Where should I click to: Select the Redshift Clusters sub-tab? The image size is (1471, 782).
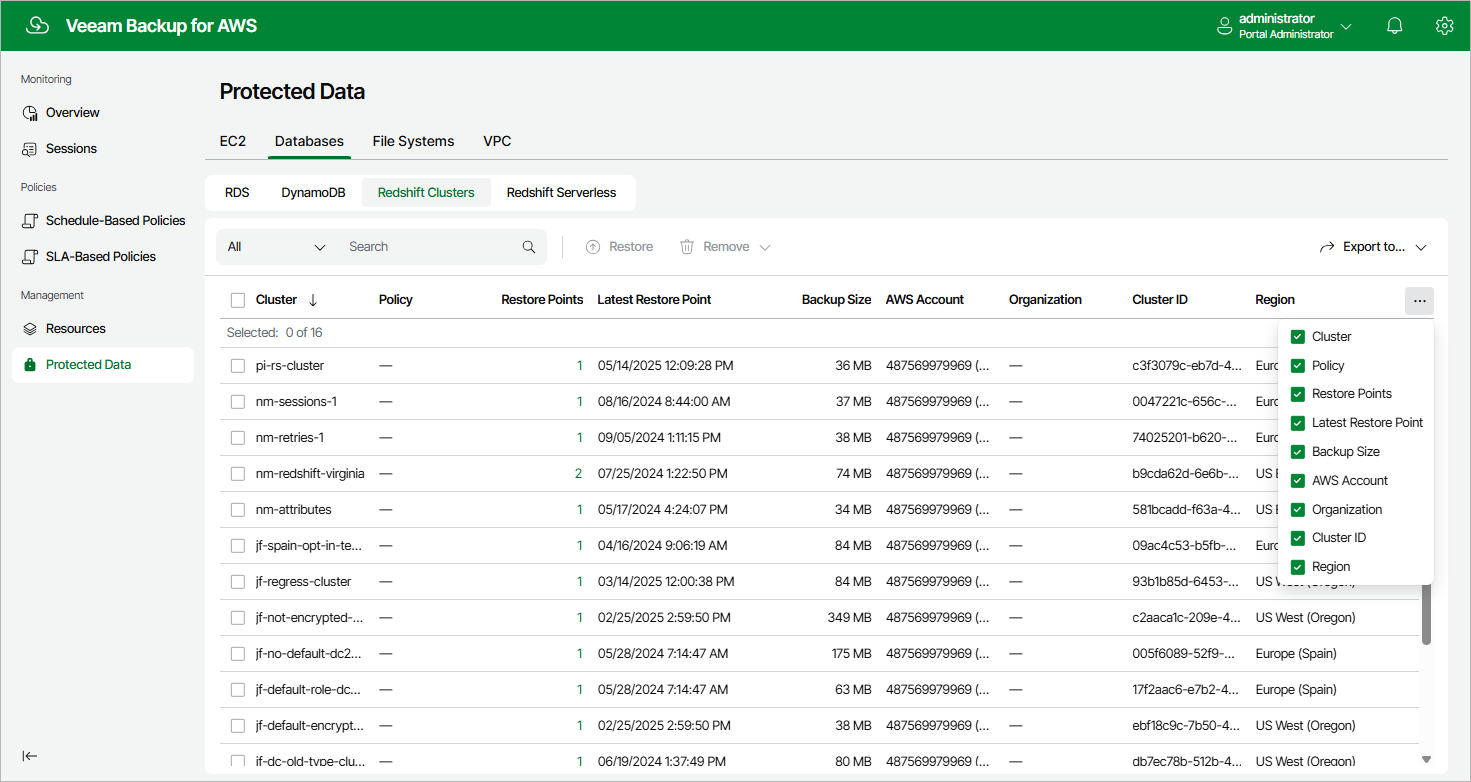point(426,193)
